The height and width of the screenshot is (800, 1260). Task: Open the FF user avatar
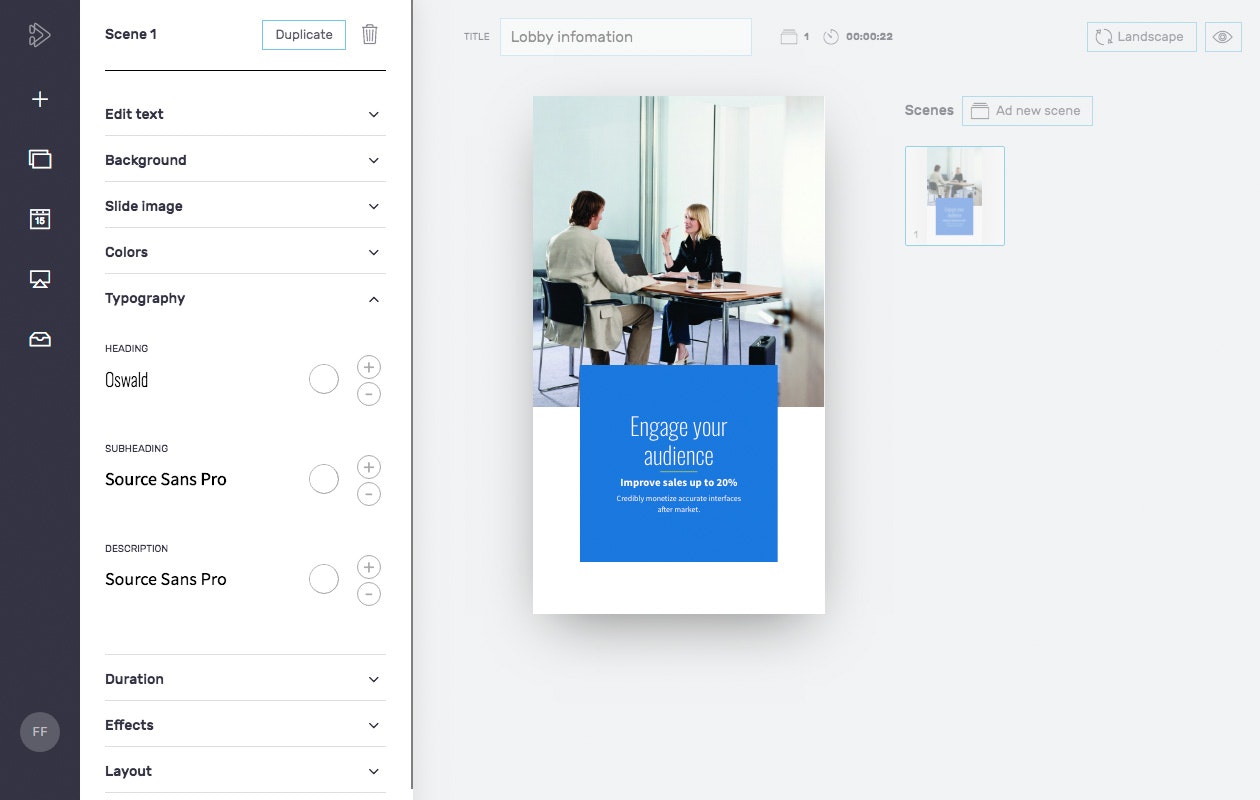click(x=40, y=732)
